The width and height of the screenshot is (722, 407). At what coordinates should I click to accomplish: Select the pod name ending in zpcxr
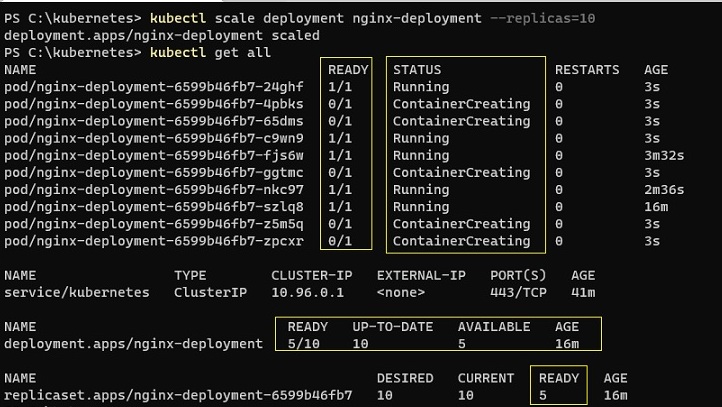coord(154,241)
